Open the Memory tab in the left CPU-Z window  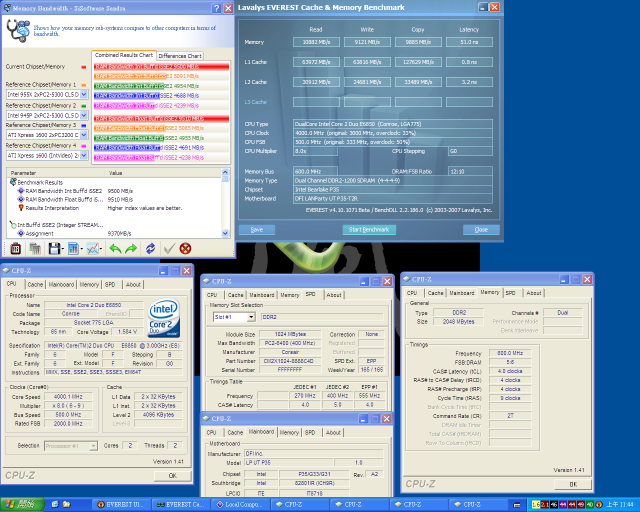(x=89, y=284)
